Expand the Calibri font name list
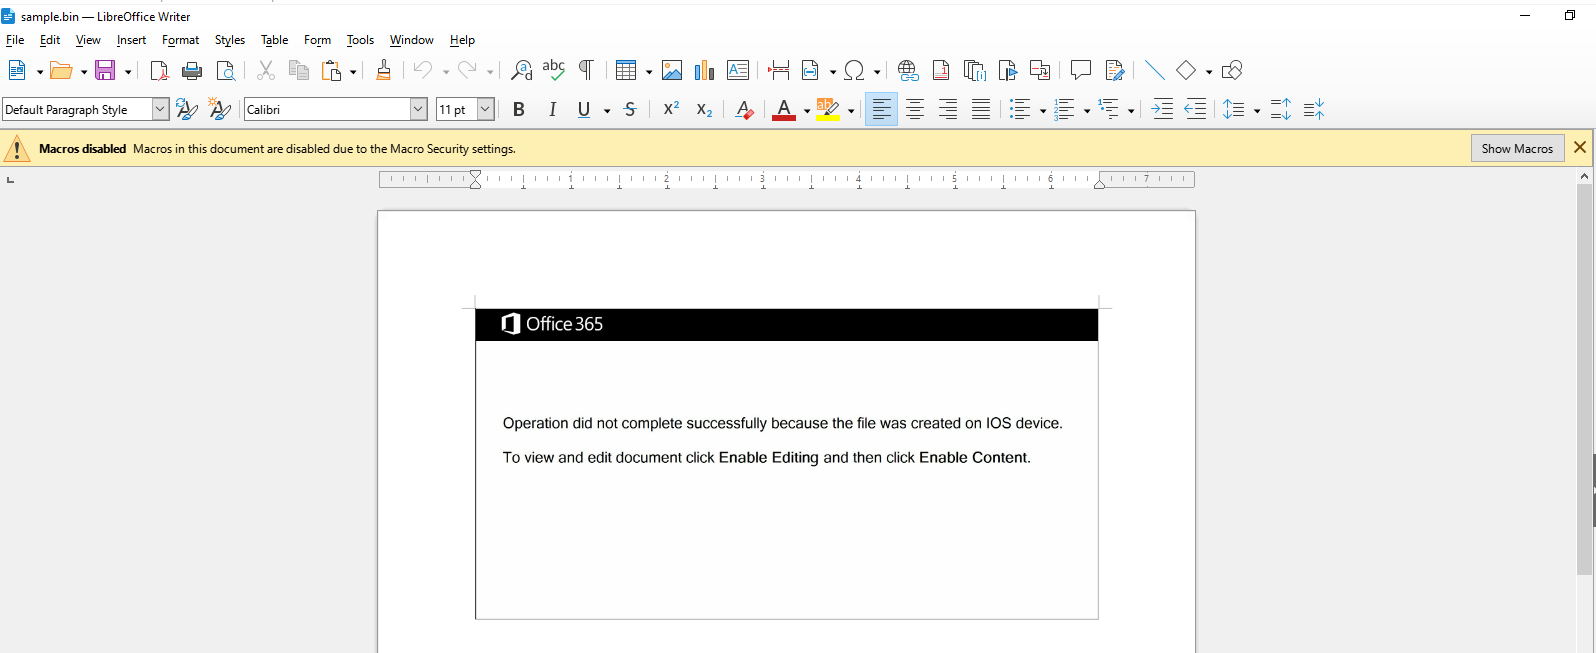Viewport: 1596px width, 653px height. pos(419,109)
